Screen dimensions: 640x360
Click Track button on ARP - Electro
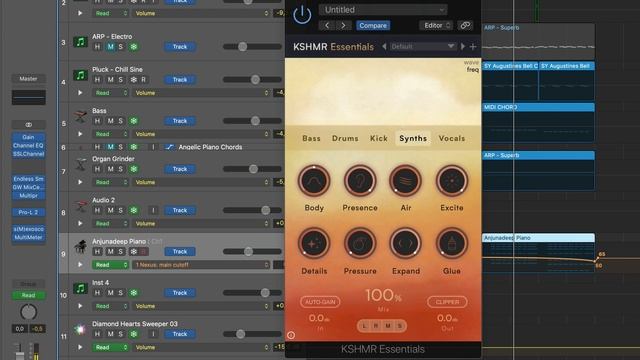[x=180, y=47]
